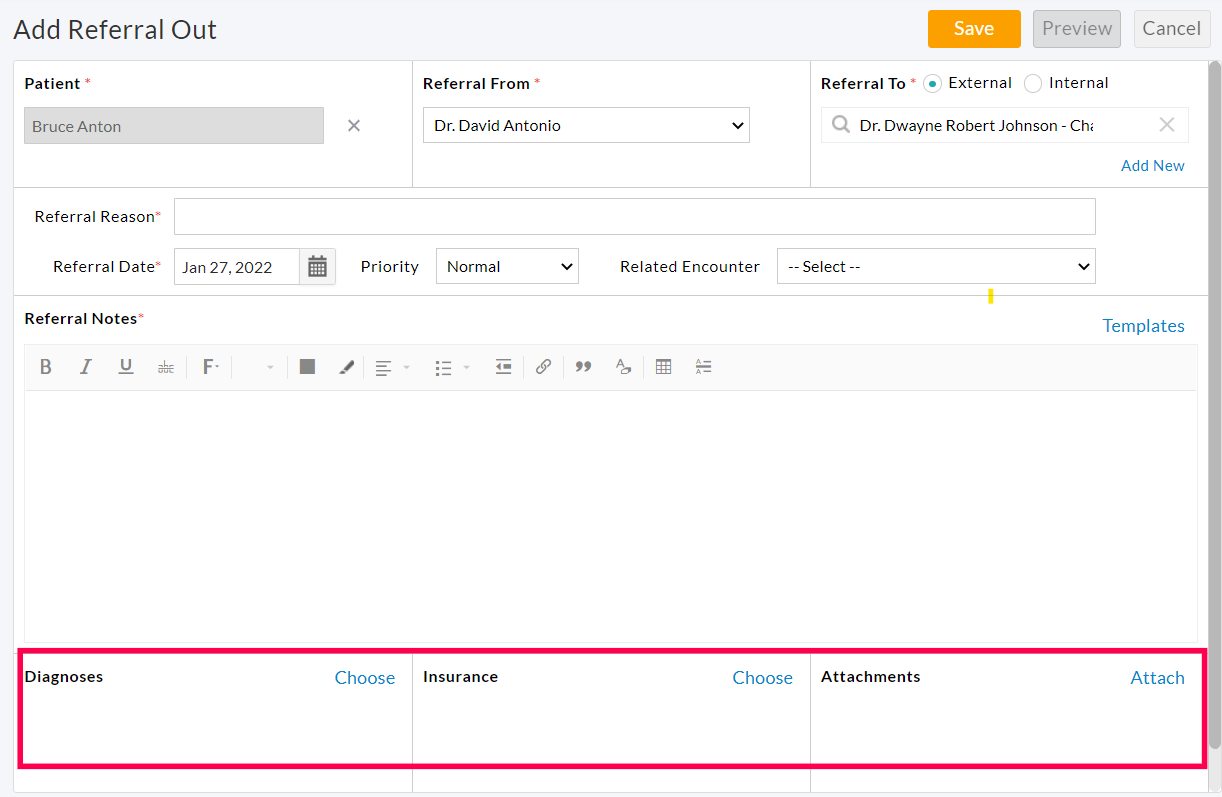Choose diagnoses for the referral
This screenshot has height=797, width=1222.
click(x=364, y=677)
